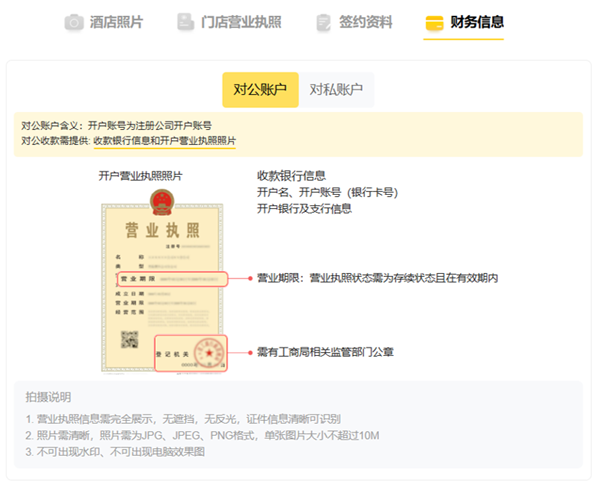Select the 财务信息 tab

pos(477,22)
